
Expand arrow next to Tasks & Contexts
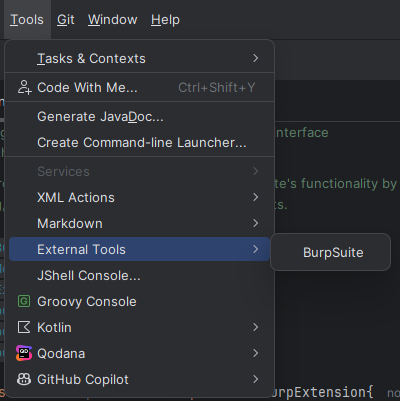pyautogui.click(x=255, y=58)
